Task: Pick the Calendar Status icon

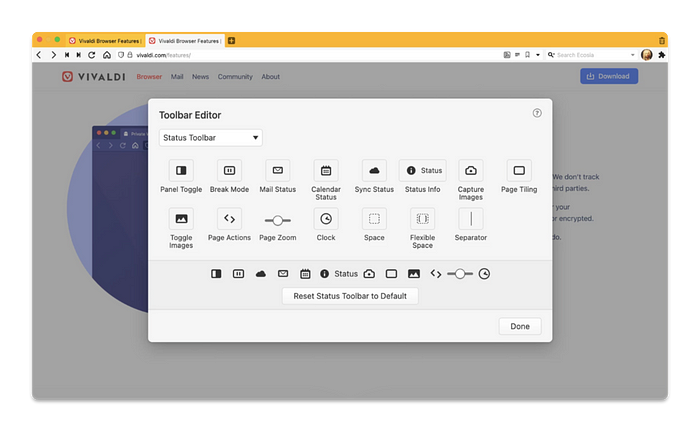Action: click(x=326, y=170)
